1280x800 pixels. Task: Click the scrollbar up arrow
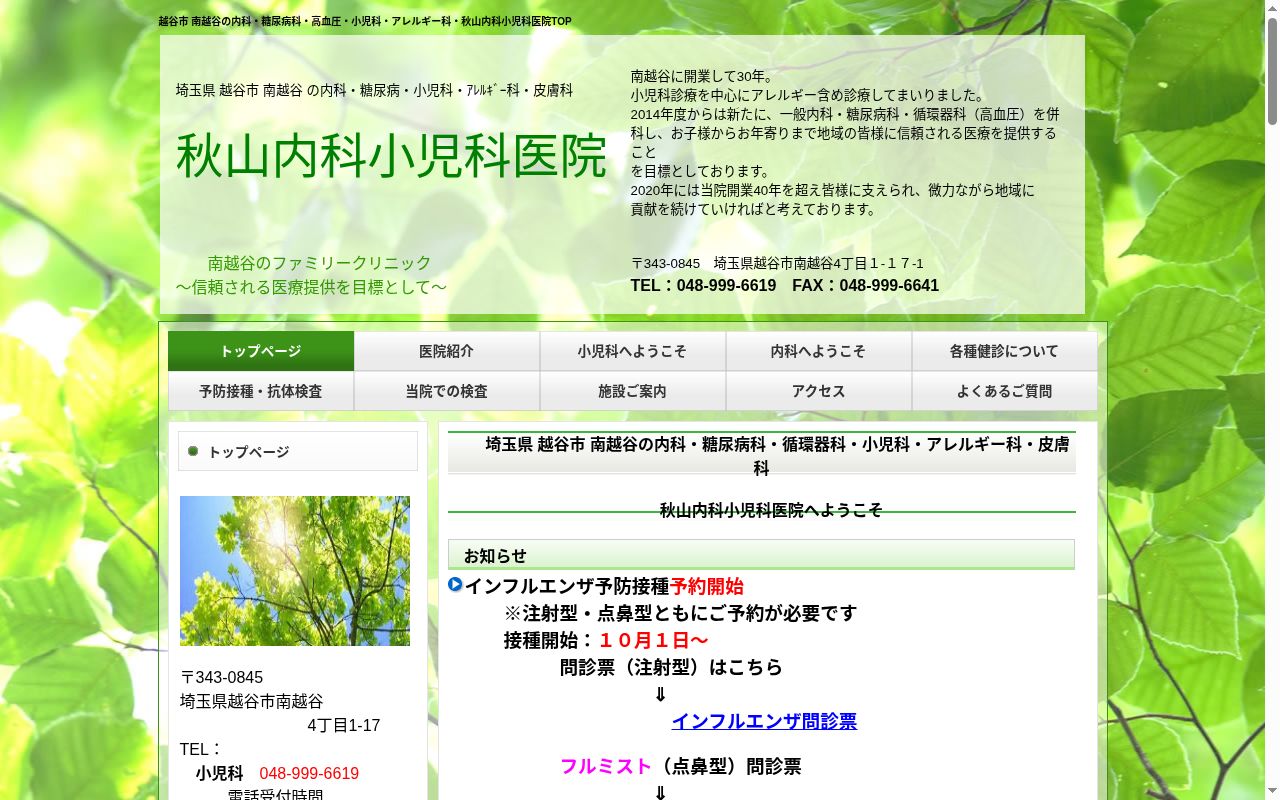click(x=1272, y=8)
